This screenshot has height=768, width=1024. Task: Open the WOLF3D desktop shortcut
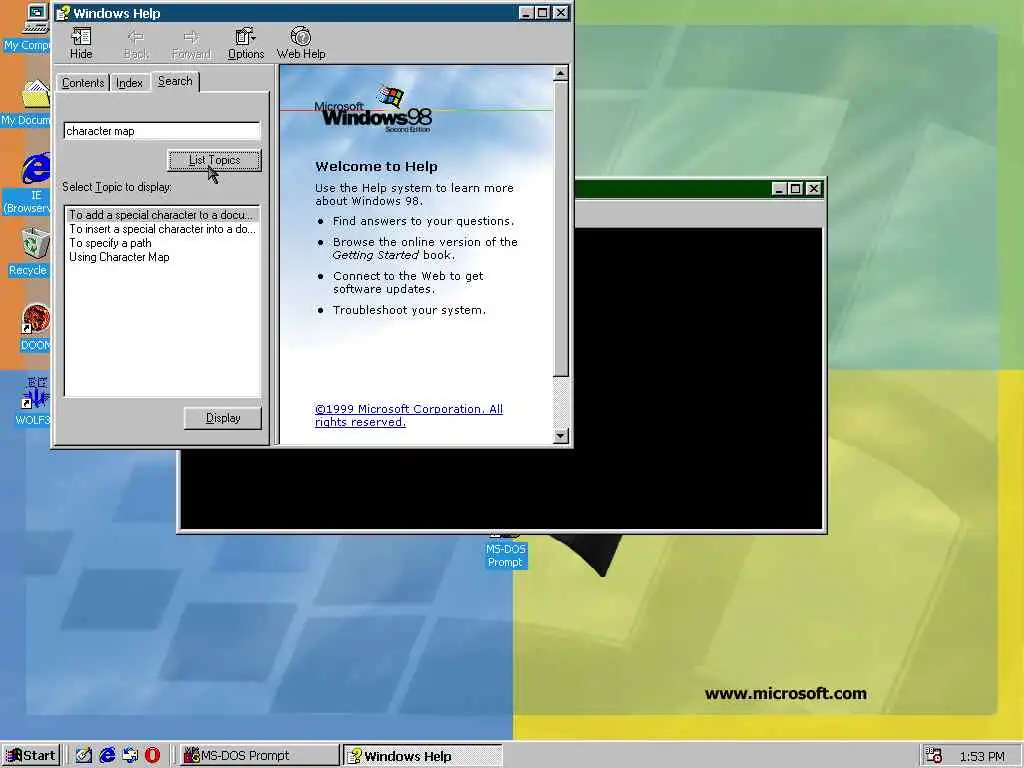point(33,401)
